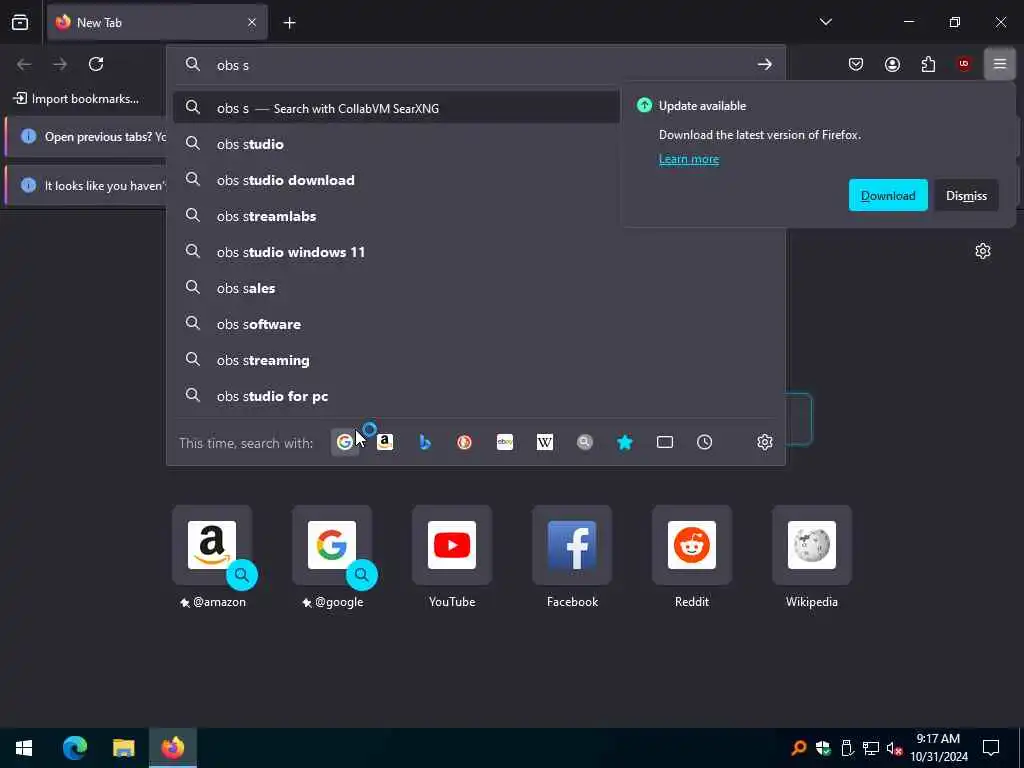
Task: Click the New Tab tab
Action: pyautogui.click(x=157, y=22)
